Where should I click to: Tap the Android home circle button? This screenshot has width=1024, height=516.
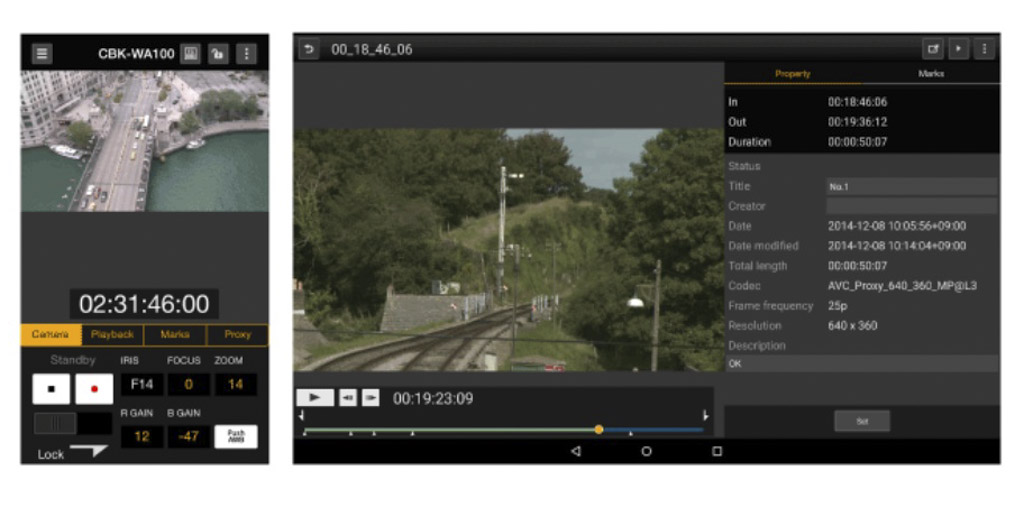click(646, 451)
